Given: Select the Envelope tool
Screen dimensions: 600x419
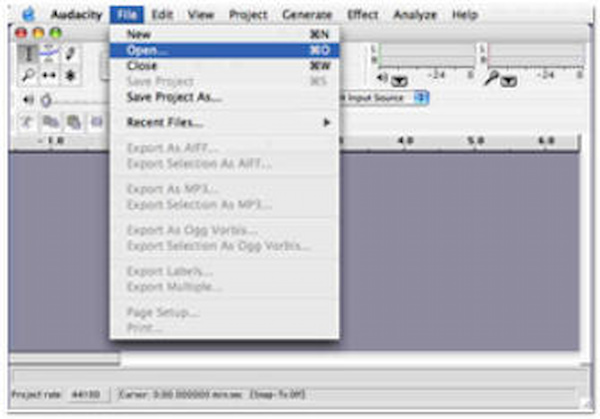Looking at the screenshot, I should pos(49,54).
